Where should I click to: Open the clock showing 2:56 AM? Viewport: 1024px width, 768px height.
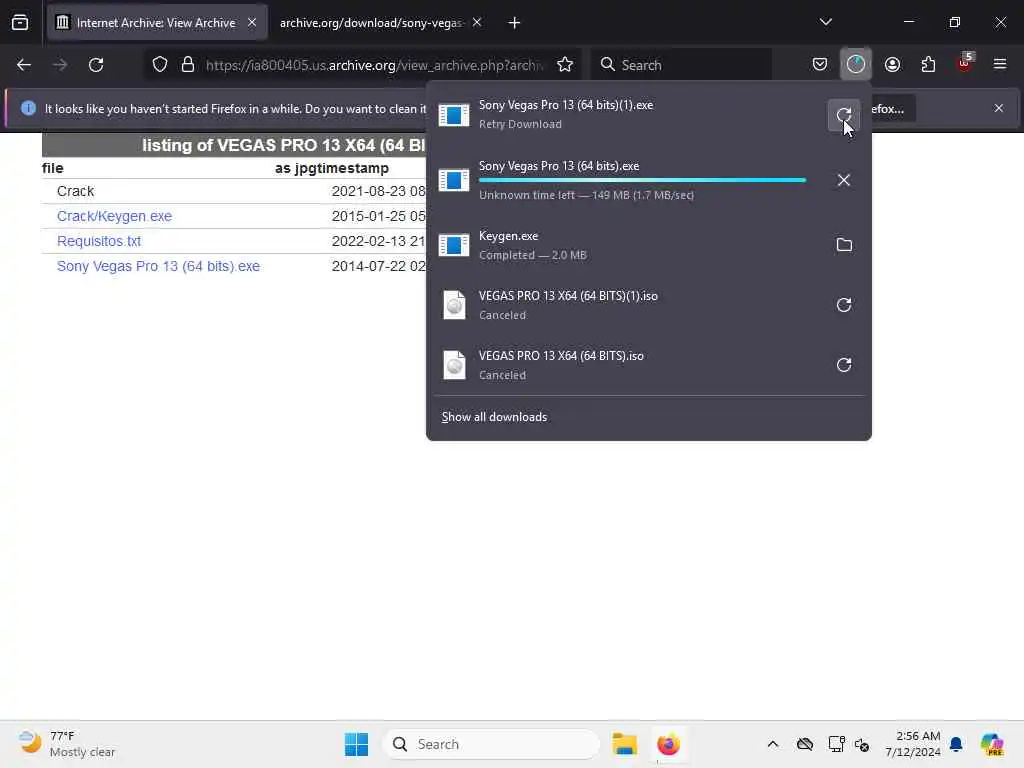pos(912,744)
